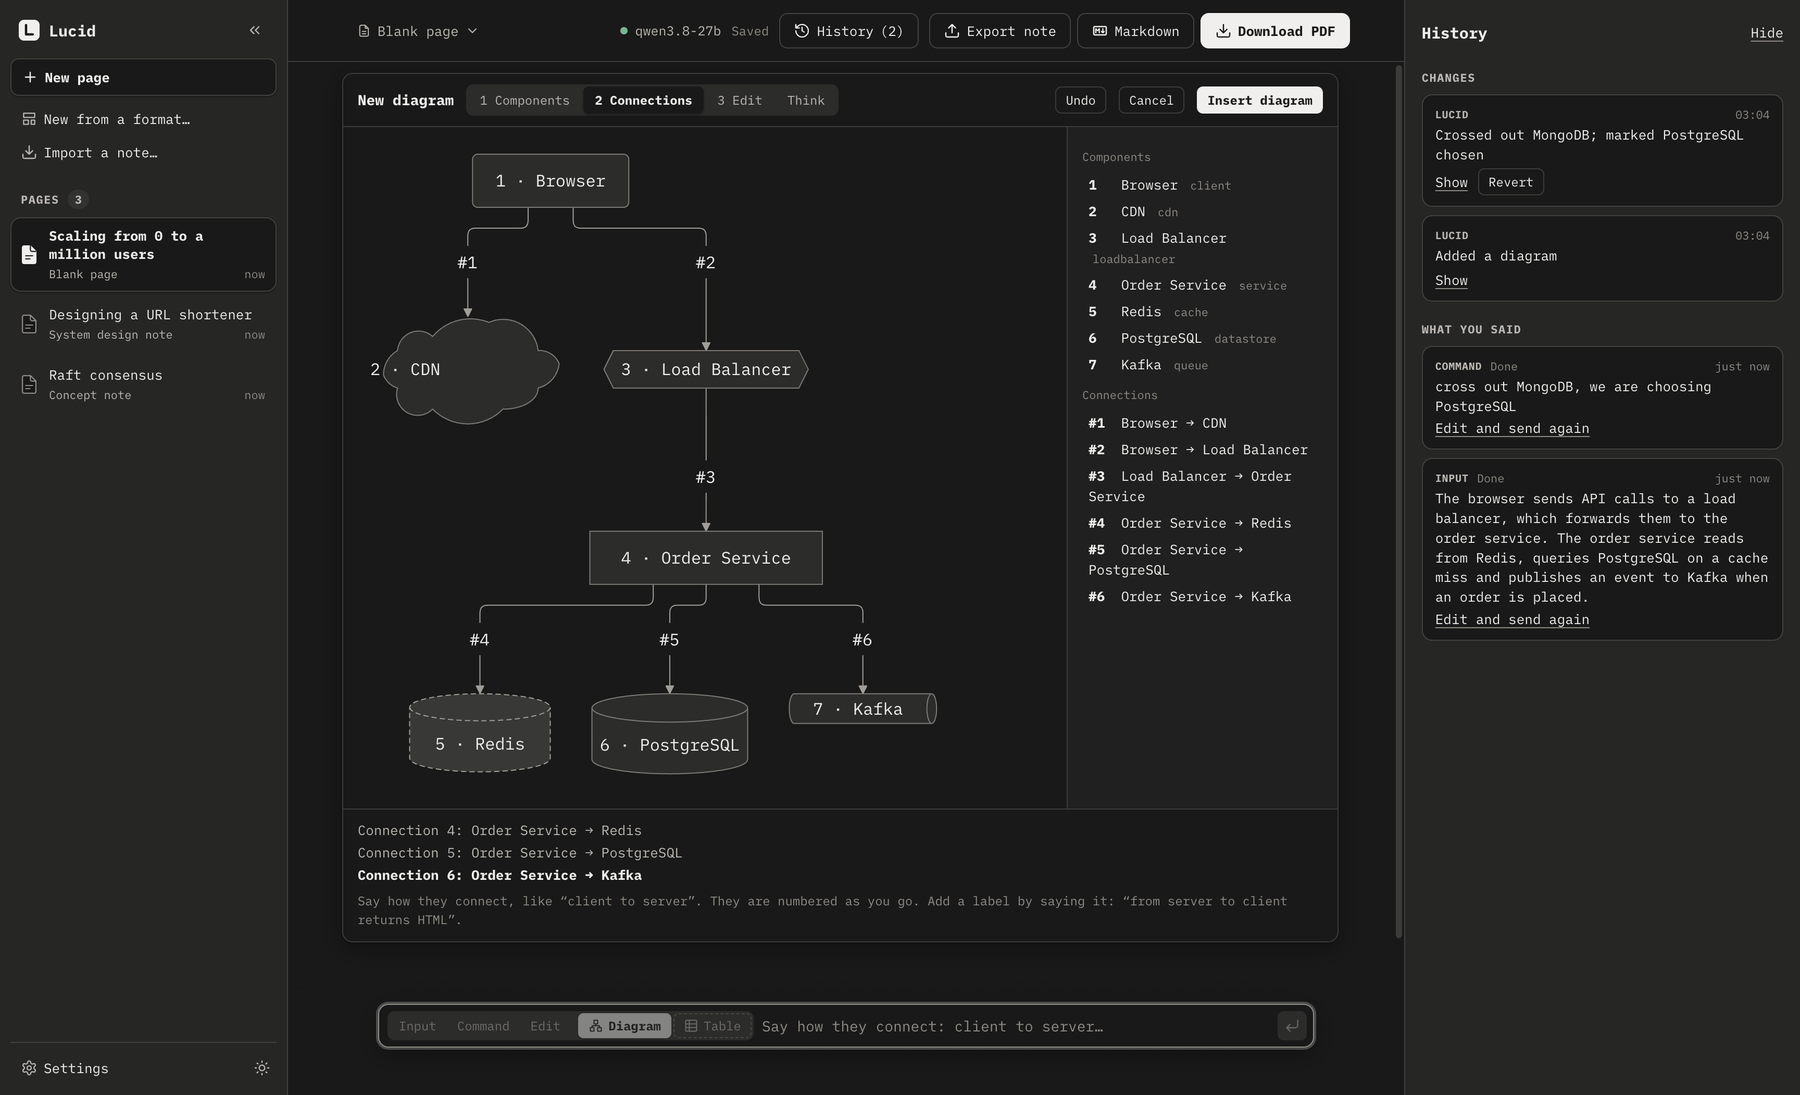This screenshot has height=1095, width=1800.
Task: Toggle the light/dark theme sun icon
Action: click(262, 1068)
